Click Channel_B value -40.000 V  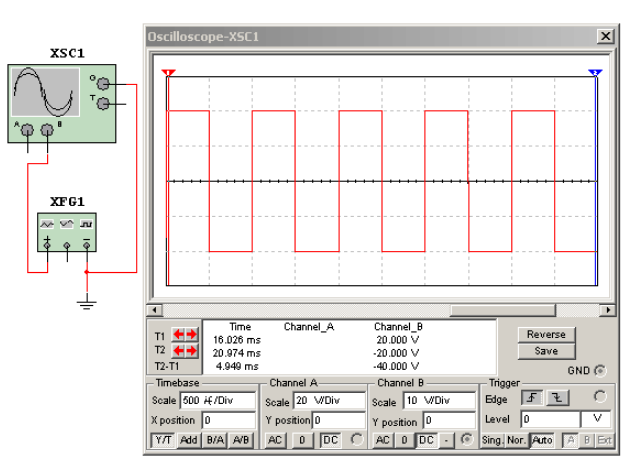(x=396, y=366)
